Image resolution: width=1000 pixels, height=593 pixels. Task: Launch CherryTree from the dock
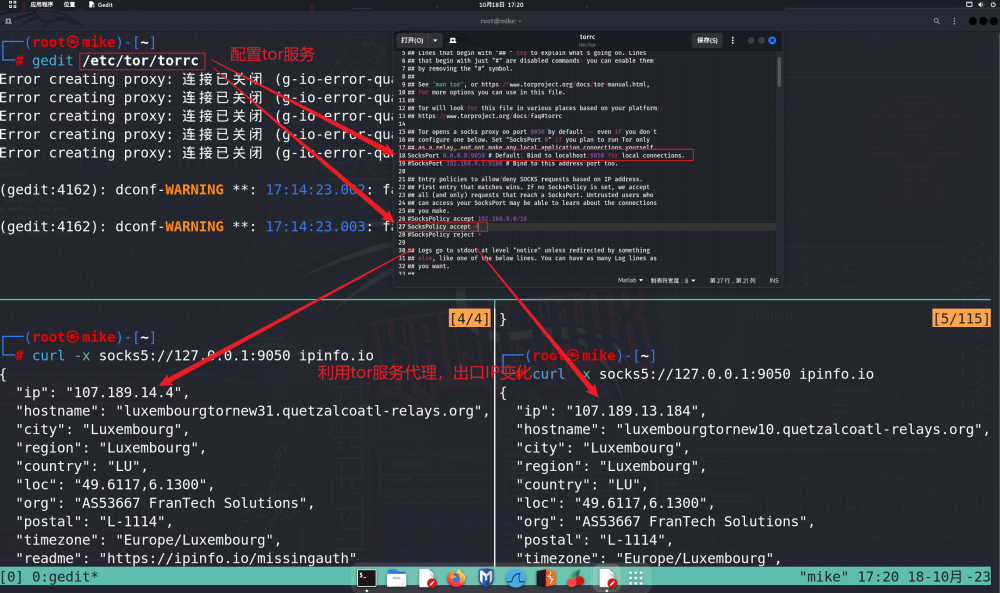click(576, 578)
